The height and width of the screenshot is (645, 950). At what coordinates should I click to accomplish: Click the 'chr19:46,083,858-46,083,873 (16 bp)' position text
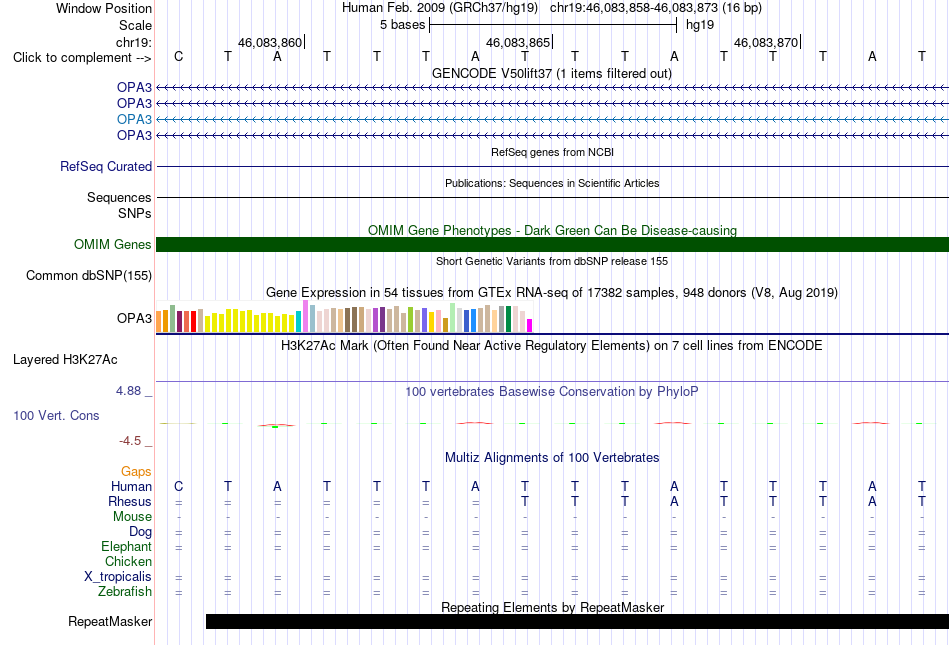coord(656,8)
